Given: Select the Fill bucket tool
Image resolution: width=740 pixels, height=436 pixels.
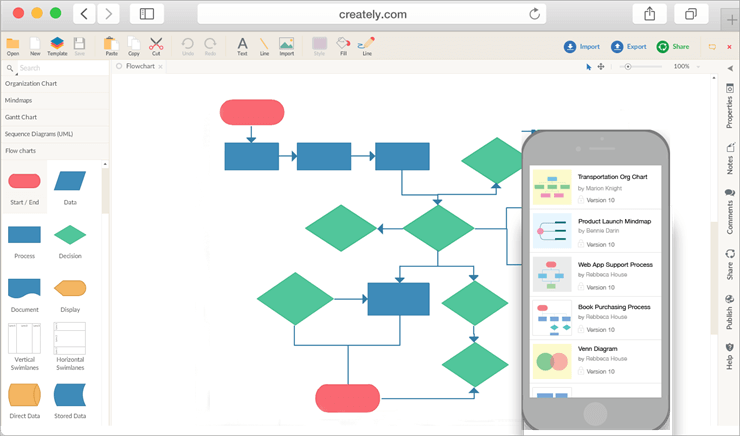Looking at the screenshot, I should [x=343, y=46].
